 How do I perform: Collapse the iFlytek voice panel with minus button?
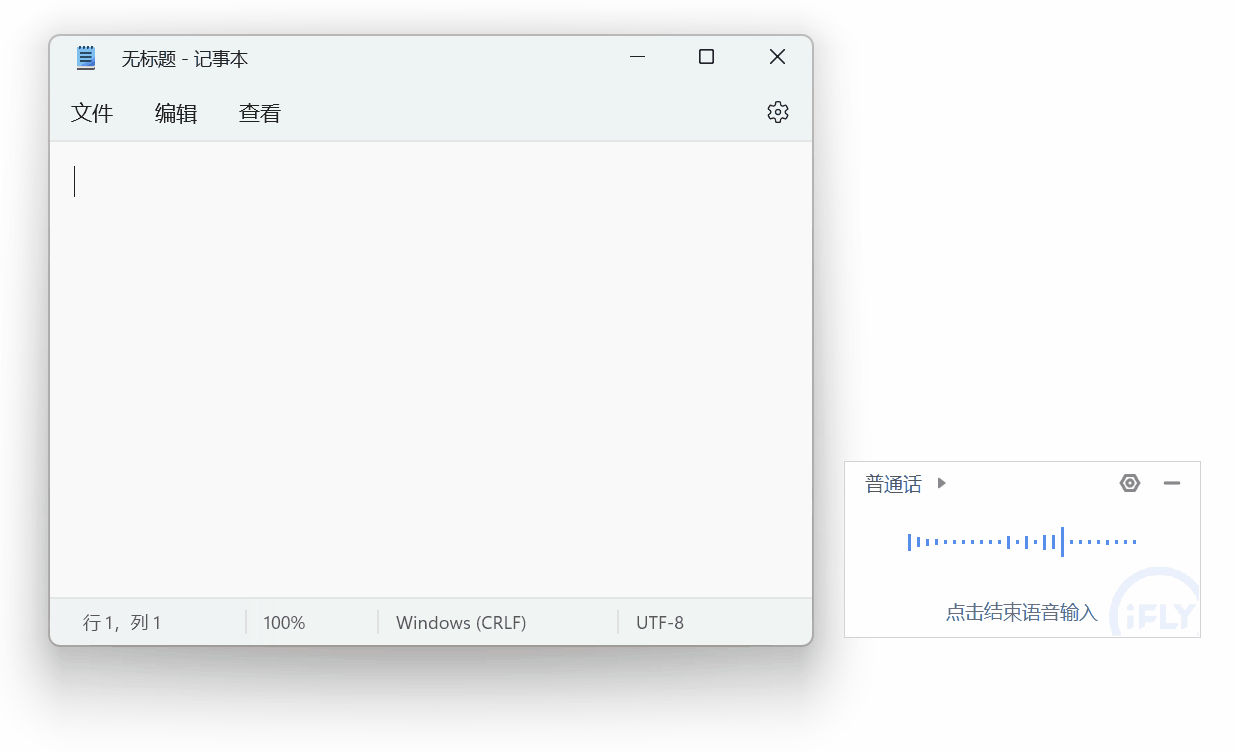1172,483
